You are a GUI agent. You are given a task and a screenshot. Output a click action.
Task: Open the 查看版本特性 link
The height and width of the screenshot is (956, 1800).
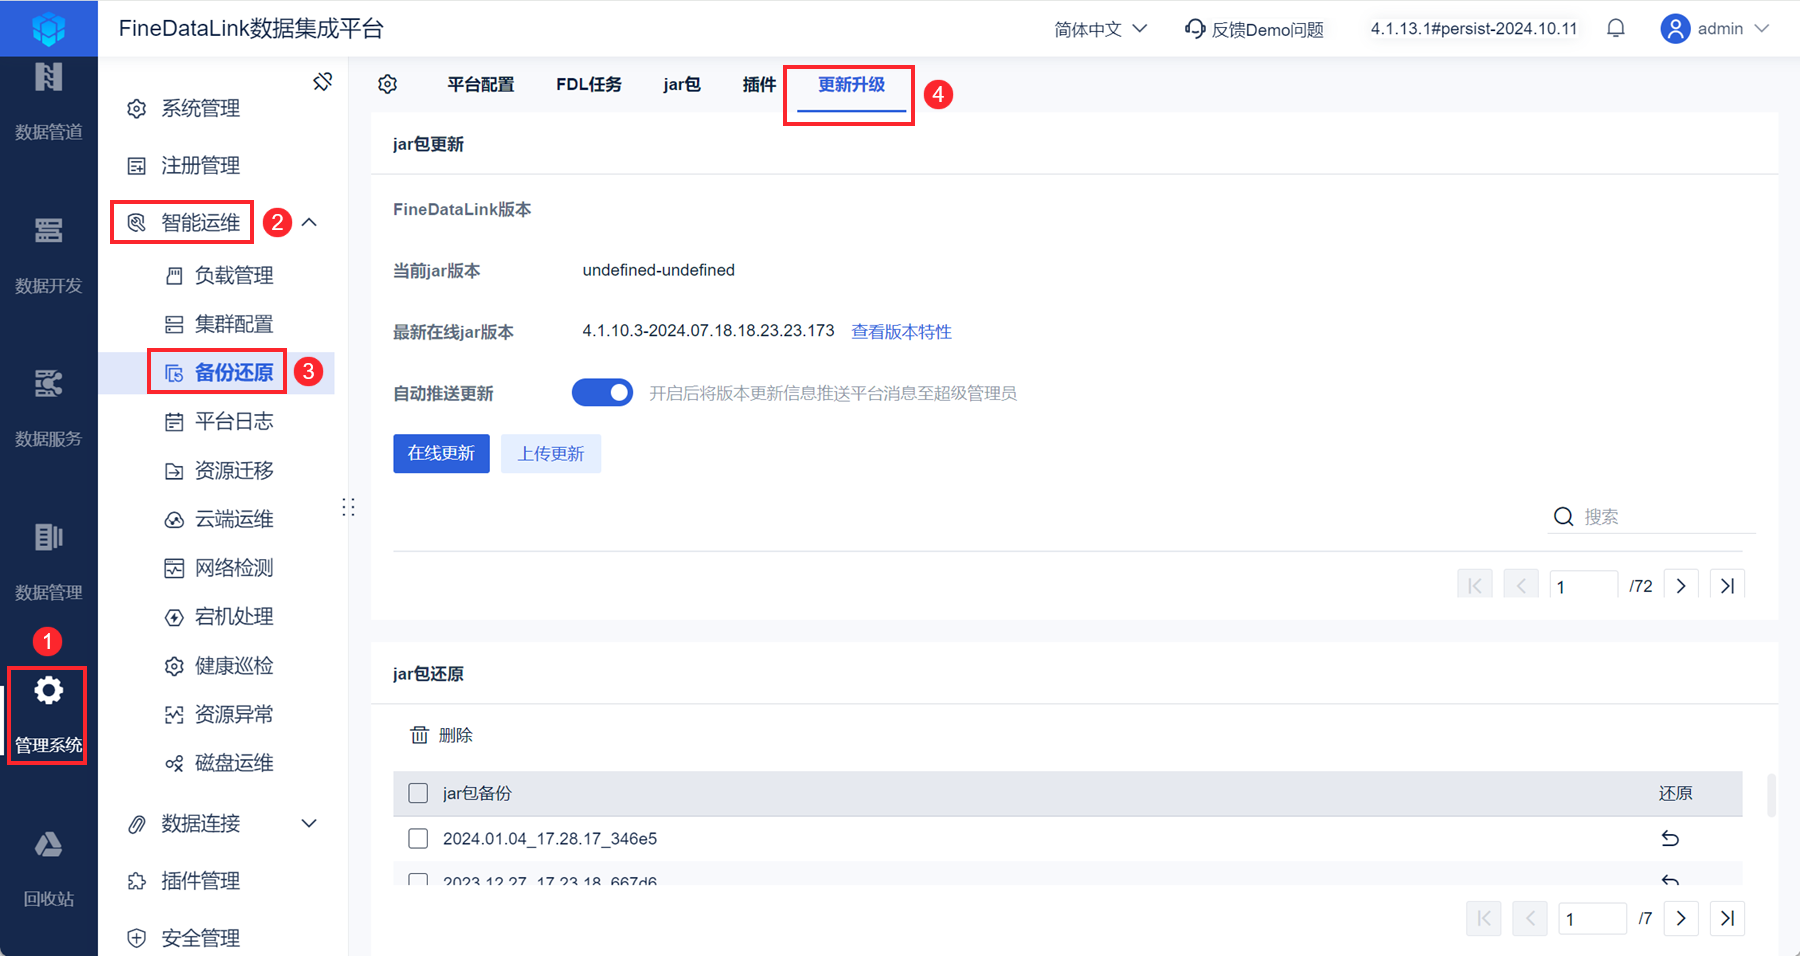coord(901,331)
